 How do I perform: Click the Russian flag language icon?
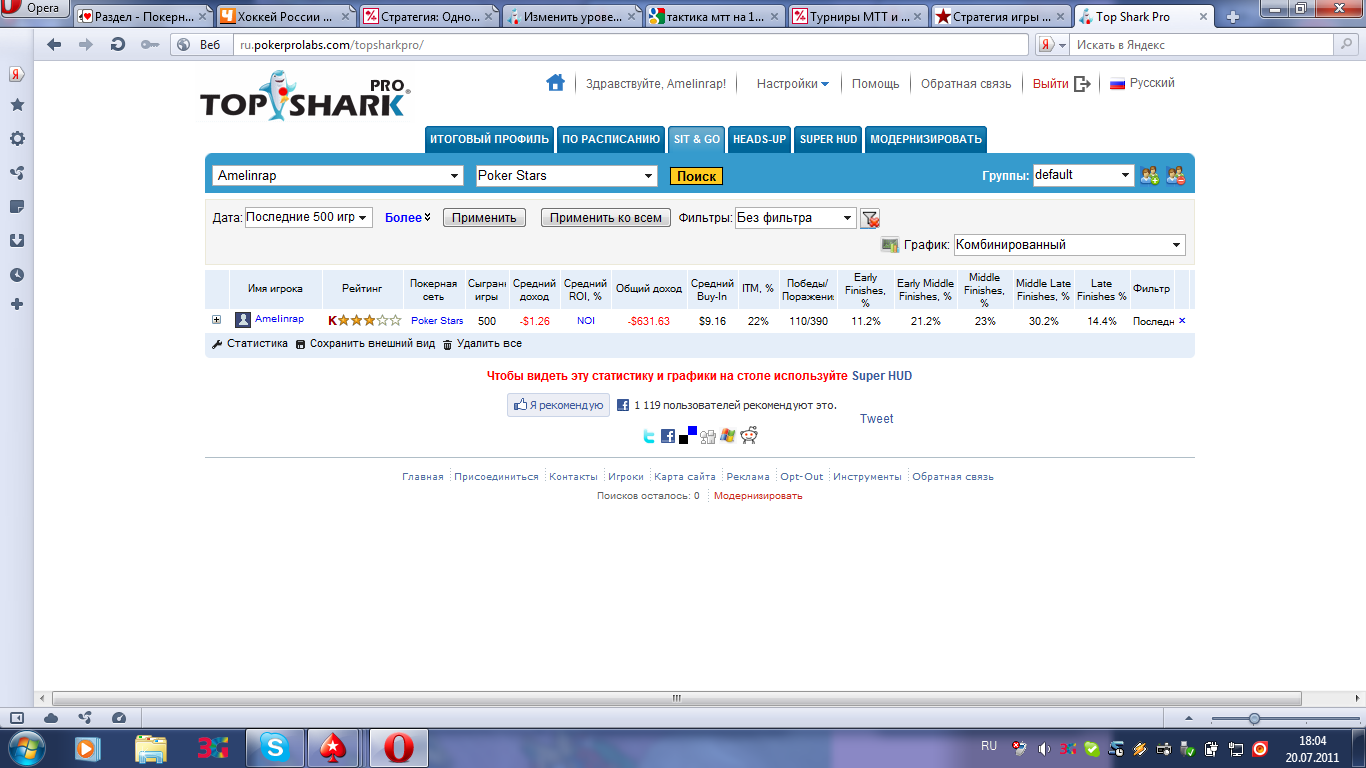click(1118, 84)
